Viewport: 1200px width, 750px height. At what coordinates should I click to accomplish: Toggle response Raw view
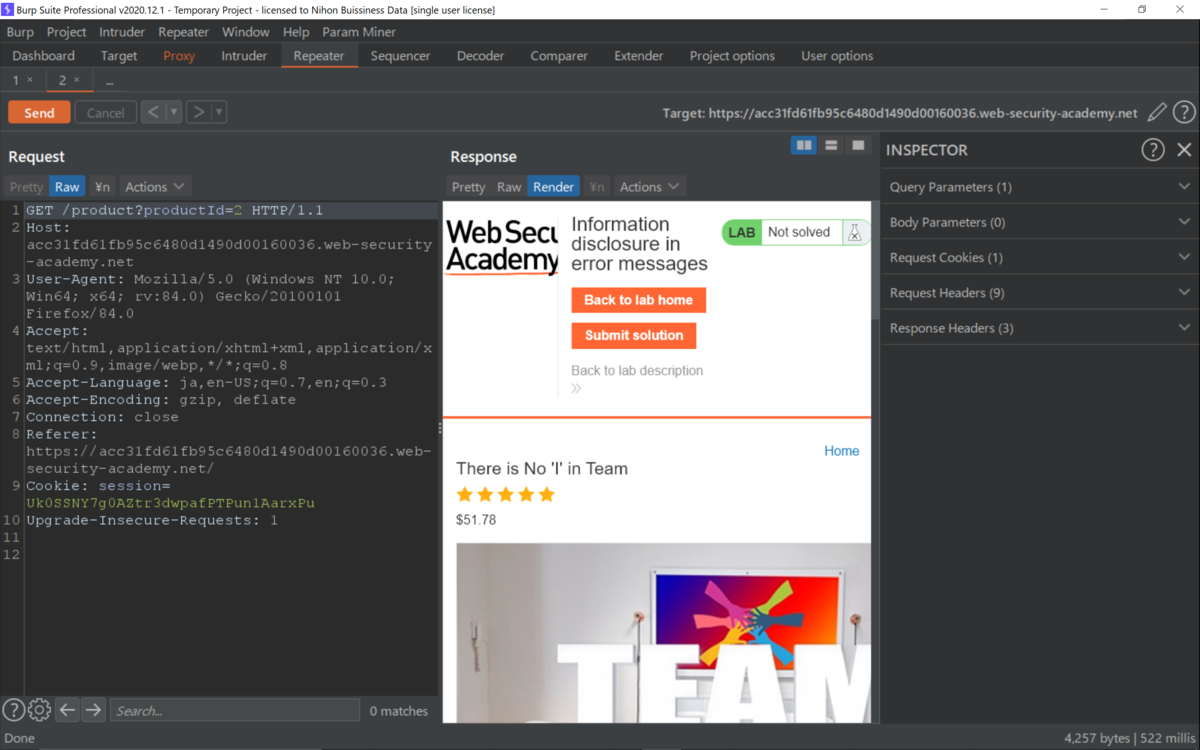point(509,187)
